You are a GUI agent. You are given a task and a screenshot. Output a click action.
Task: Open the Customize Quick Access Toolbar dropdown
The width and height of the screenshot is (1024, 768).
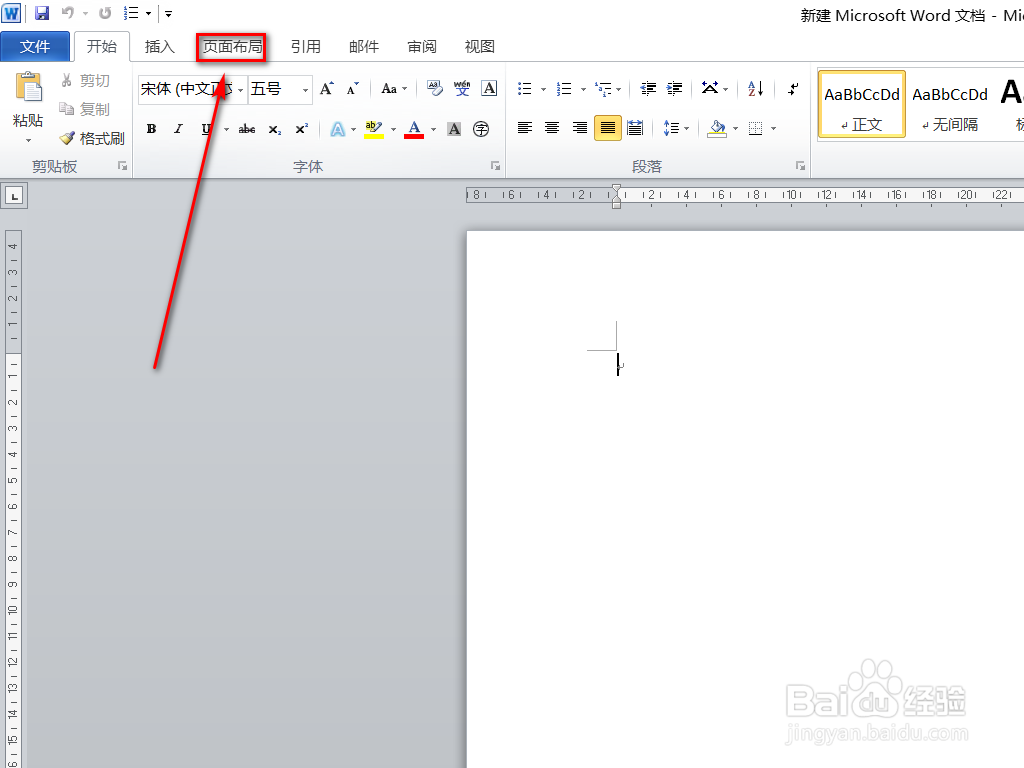168,13
